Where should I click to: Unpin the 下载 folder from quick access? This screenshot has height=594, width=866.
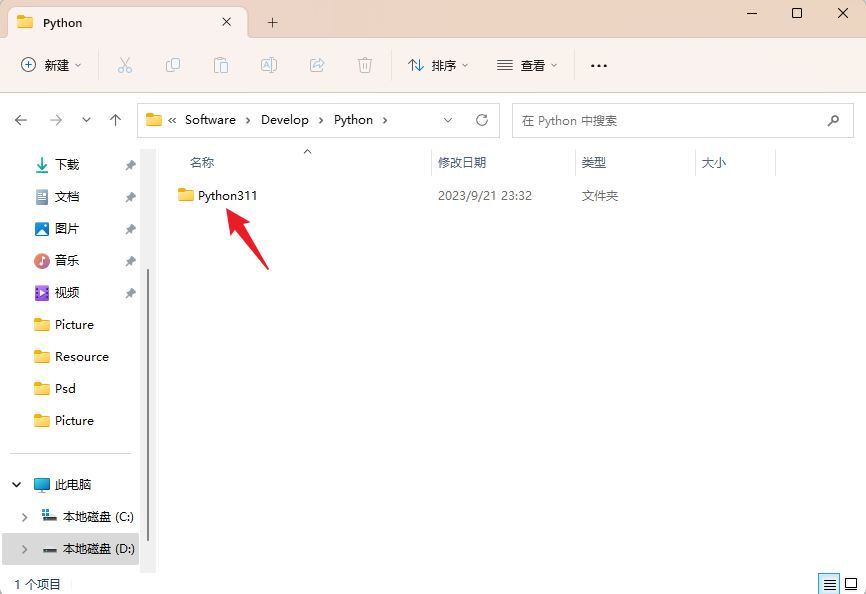pyautogui.click(x=130, y=164)
